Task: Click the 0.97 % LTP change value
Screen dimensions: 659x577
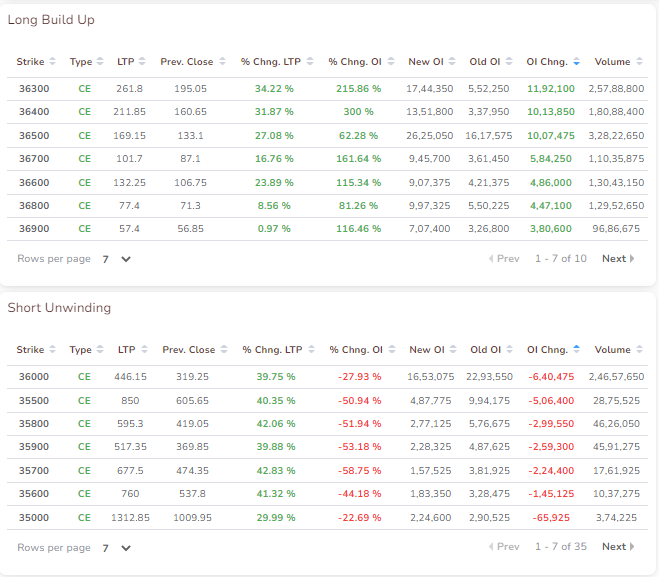Action: [274, 229]
